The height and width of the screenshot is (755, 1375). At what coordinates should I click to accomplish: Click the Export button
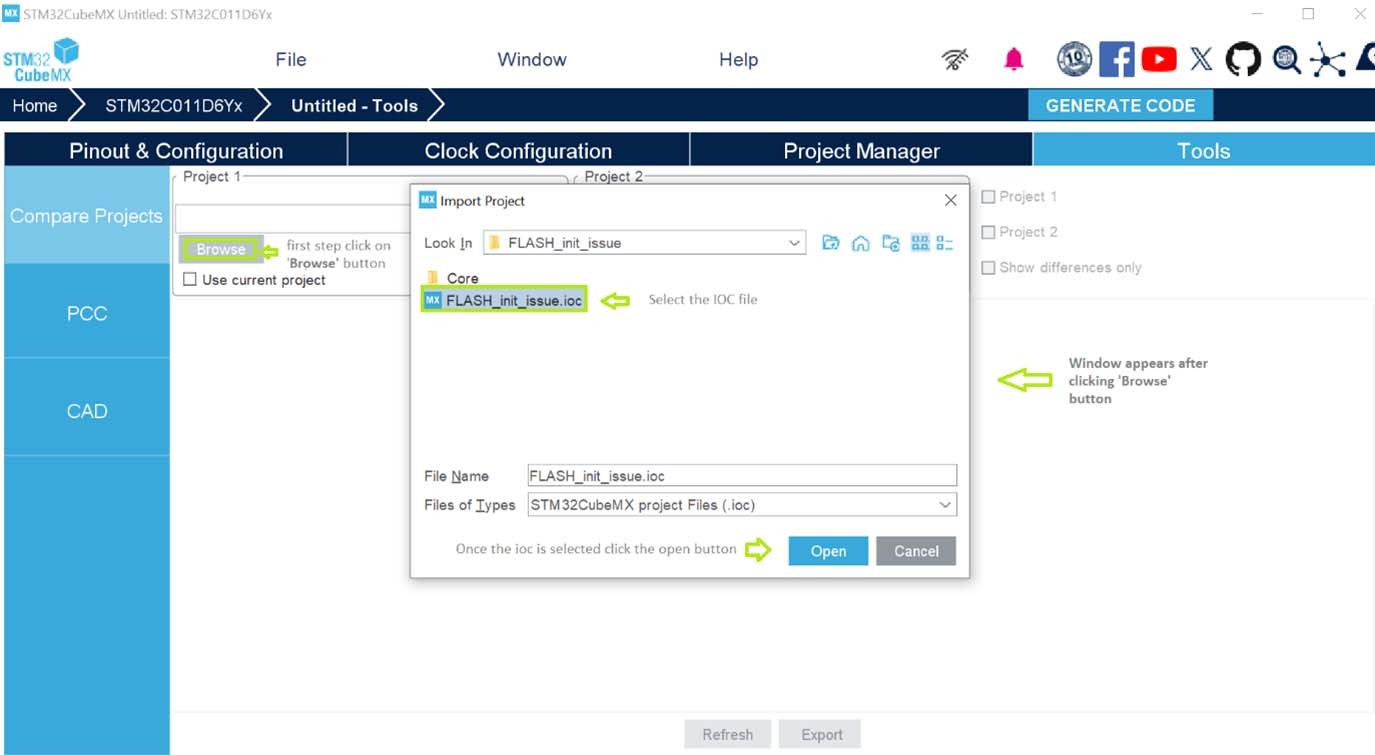(x=822, y=734)
